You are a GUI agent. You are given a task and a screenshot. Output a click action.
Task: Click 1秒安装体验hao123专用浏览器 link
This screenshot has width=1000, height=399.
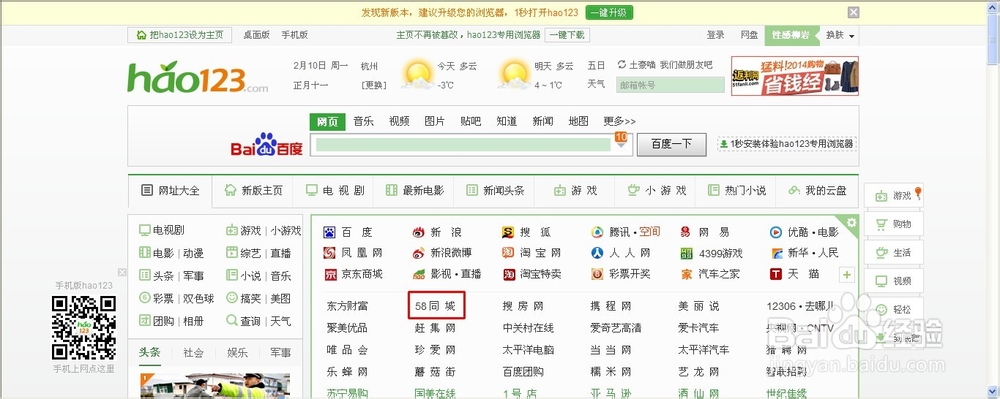click(x=786, y=144)
